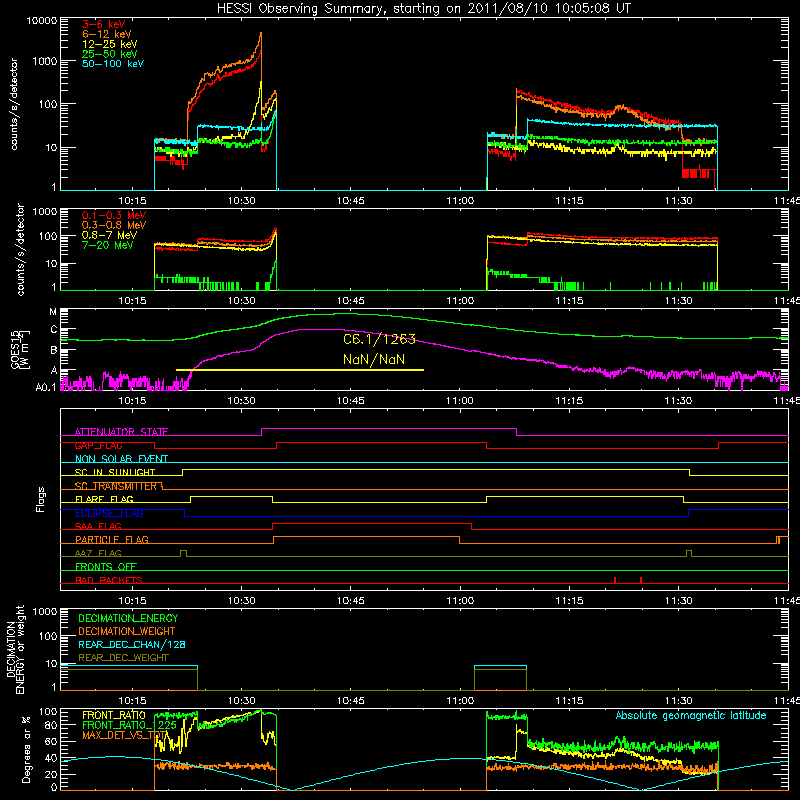800x800 pixels.
Task: Click the REAR_DEC_WEIGHT legend label
Action: (x=123, y=658)
